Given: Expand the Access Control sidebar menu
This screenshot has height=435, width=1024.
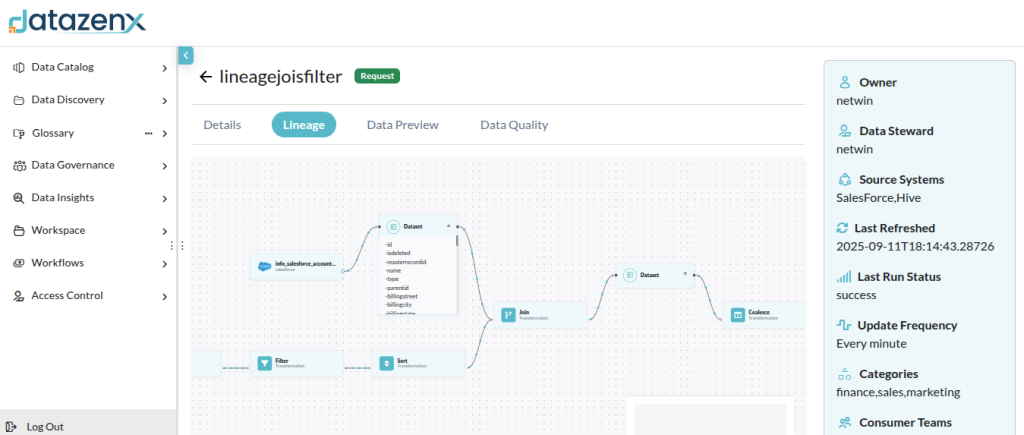Looking at the screenshot, I should [164, 296].
